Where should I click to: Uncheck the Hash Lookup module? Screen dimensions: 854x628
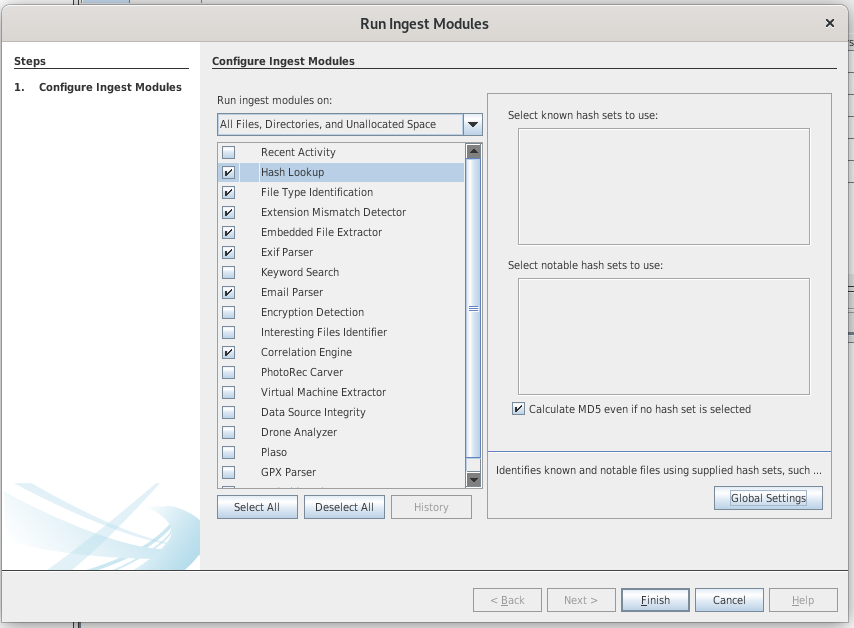[x=229, y=173]
